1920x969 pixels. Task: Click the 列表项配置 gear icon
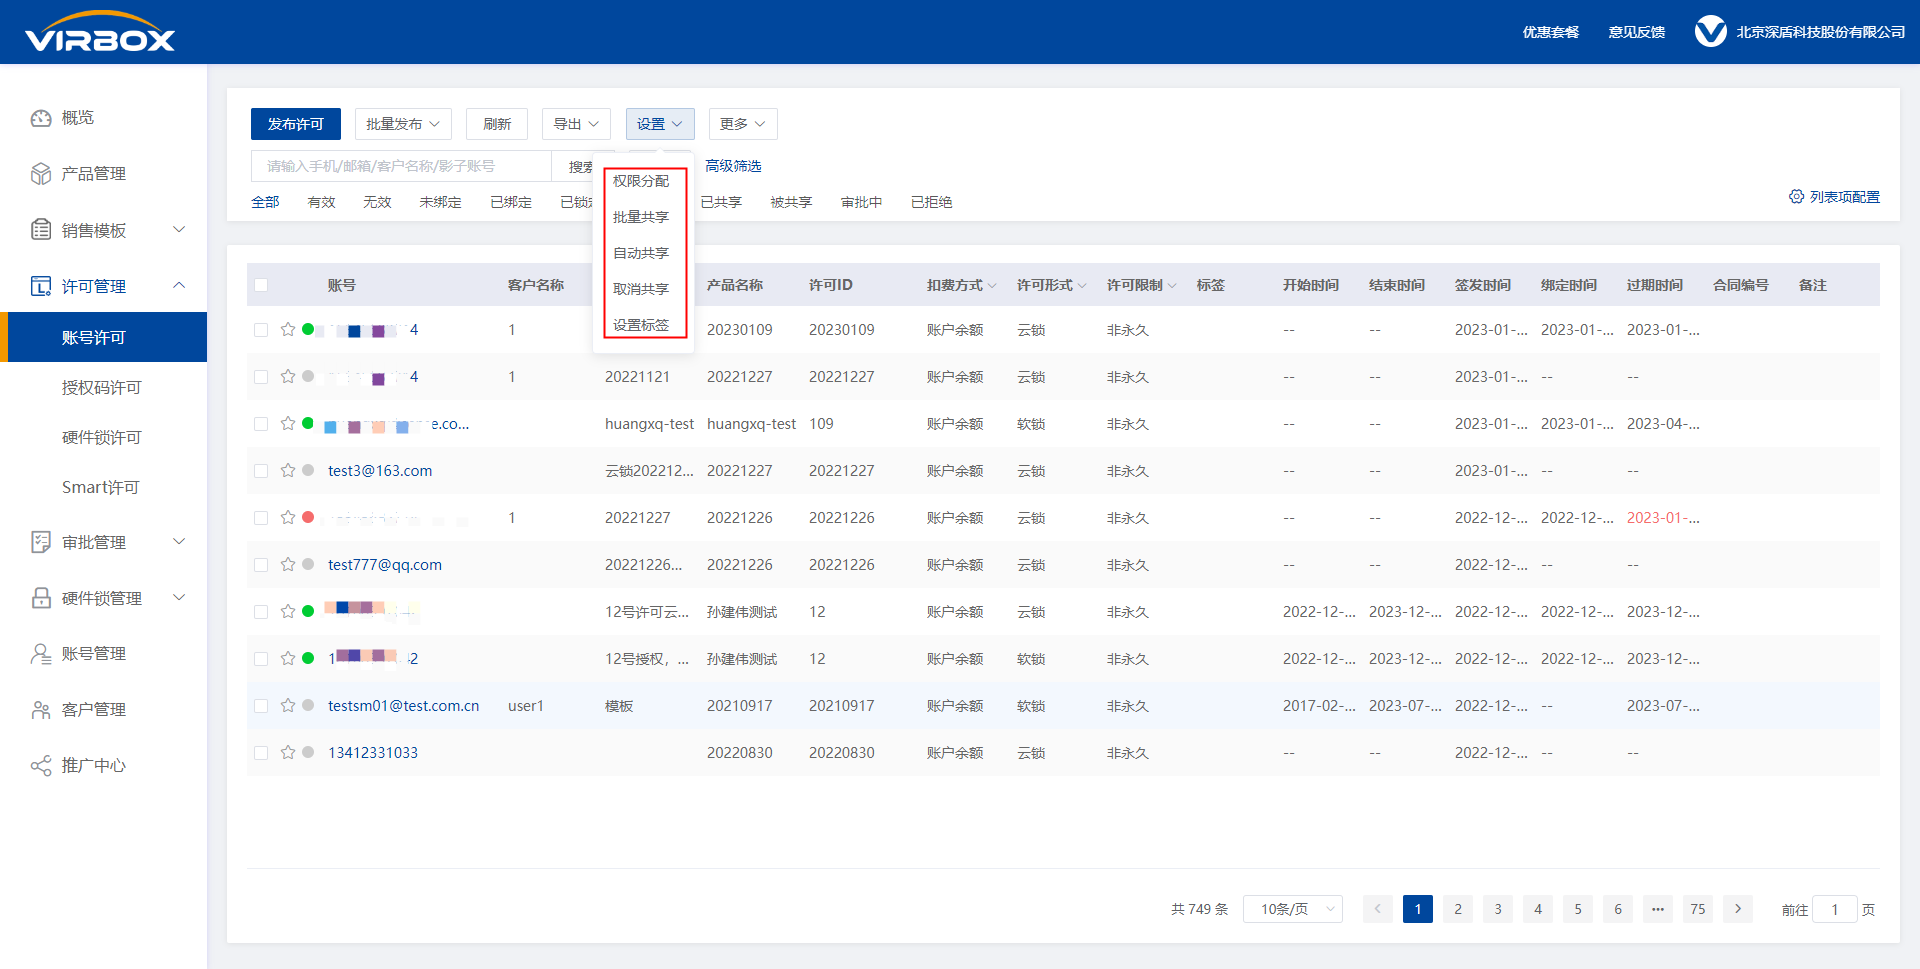(1796, 197)
